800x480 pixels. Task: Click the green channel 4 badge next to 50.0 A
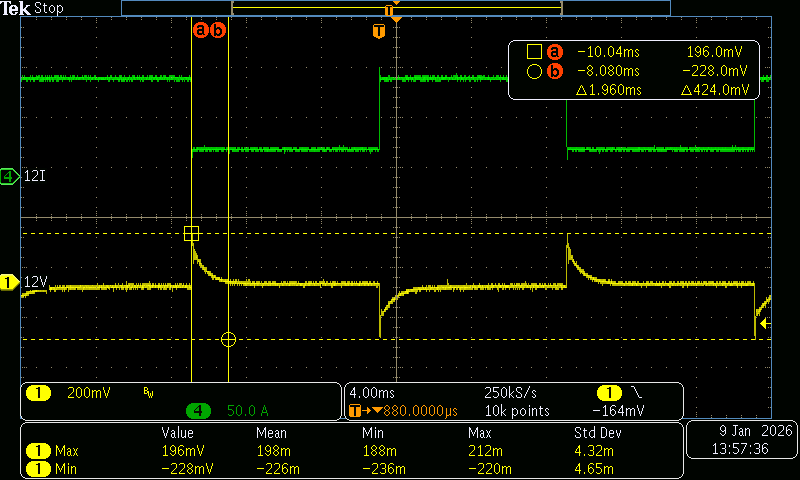point(198,410)
